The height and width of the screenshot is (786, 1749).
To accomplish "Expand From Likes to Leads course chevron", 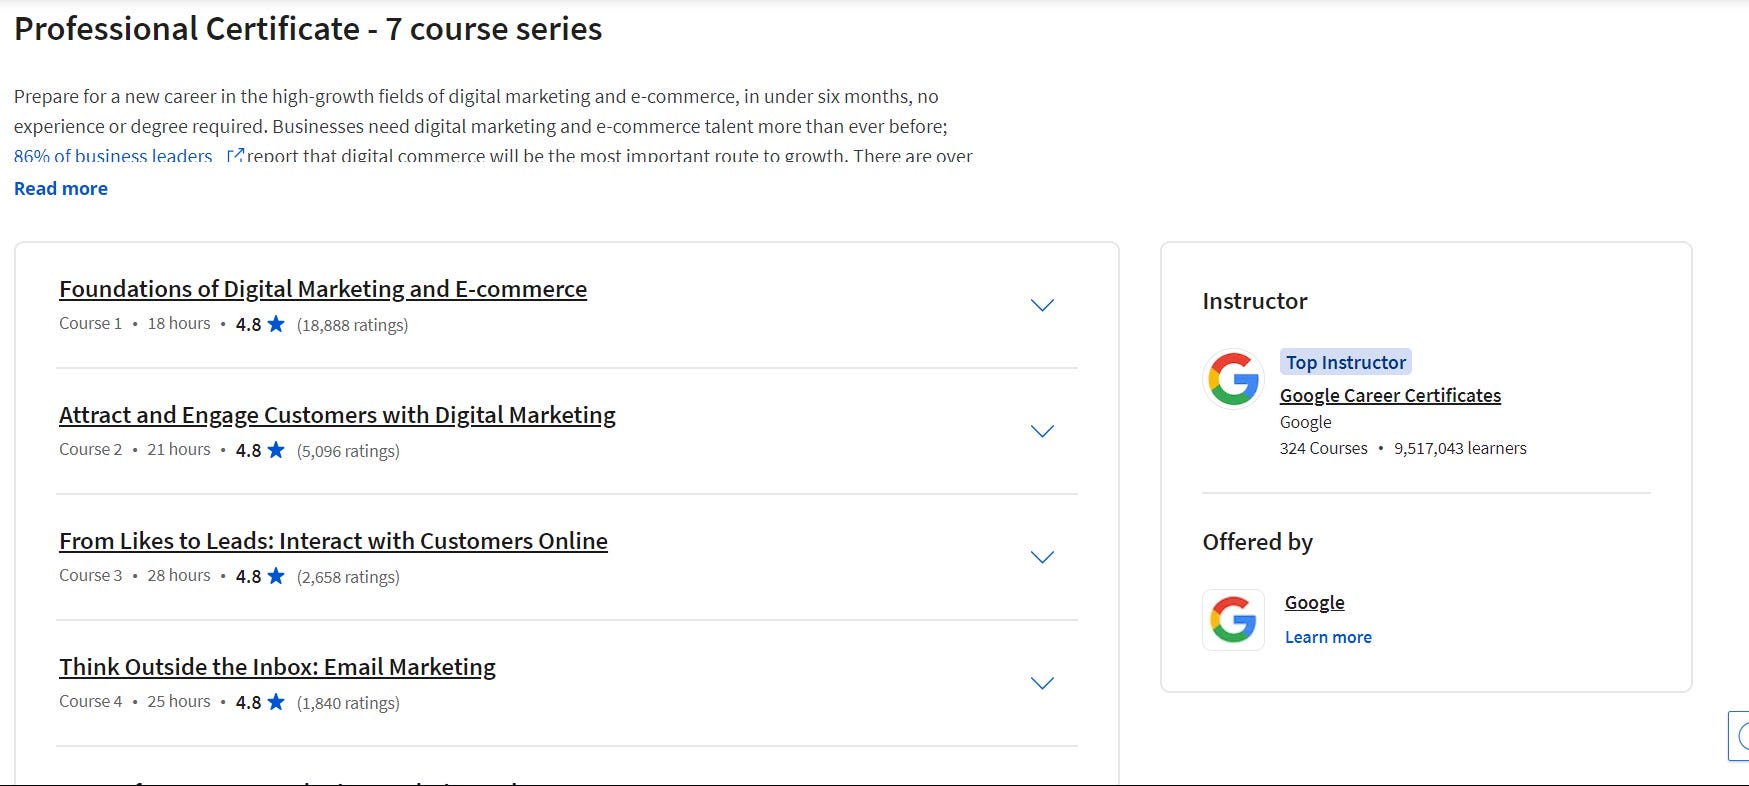I will (1042, 557).
